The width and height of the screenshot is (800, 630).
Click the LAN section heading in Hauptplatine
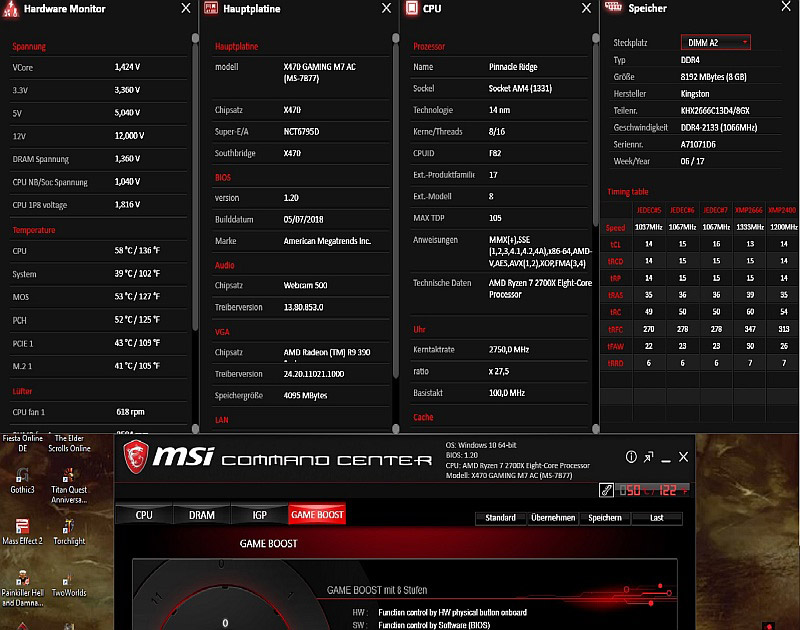pos(221,420)
